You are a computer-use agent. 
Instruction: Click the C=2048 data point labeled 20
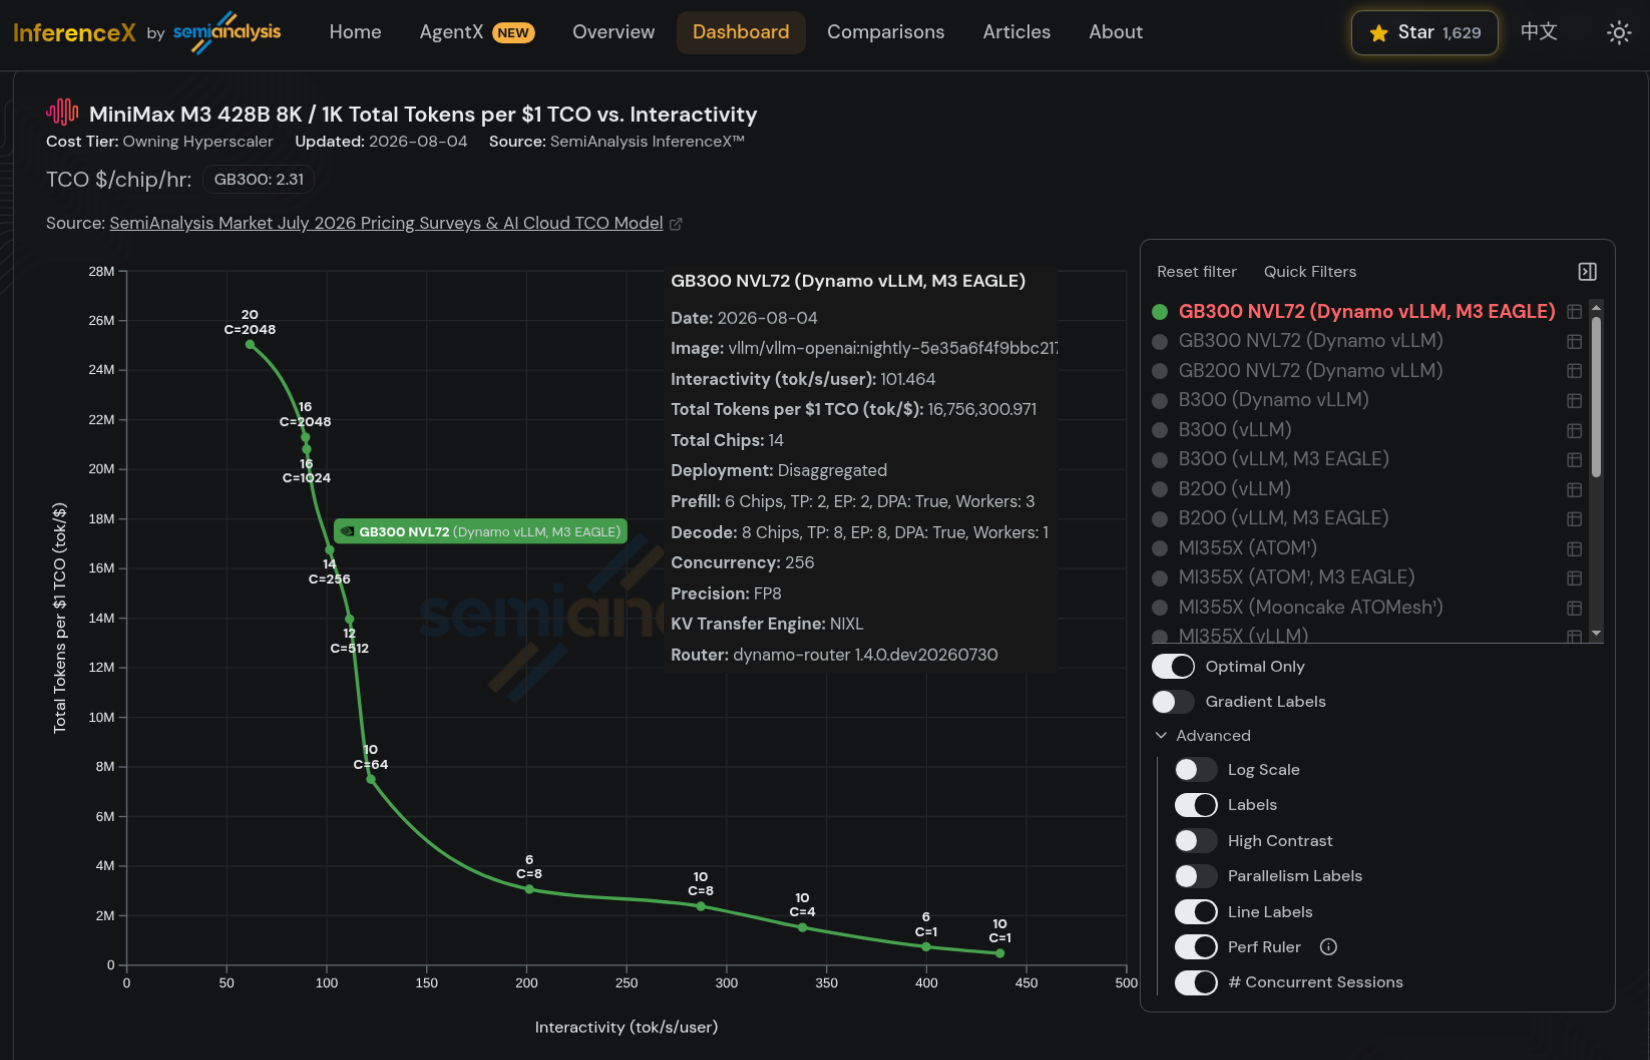point(250,345)
